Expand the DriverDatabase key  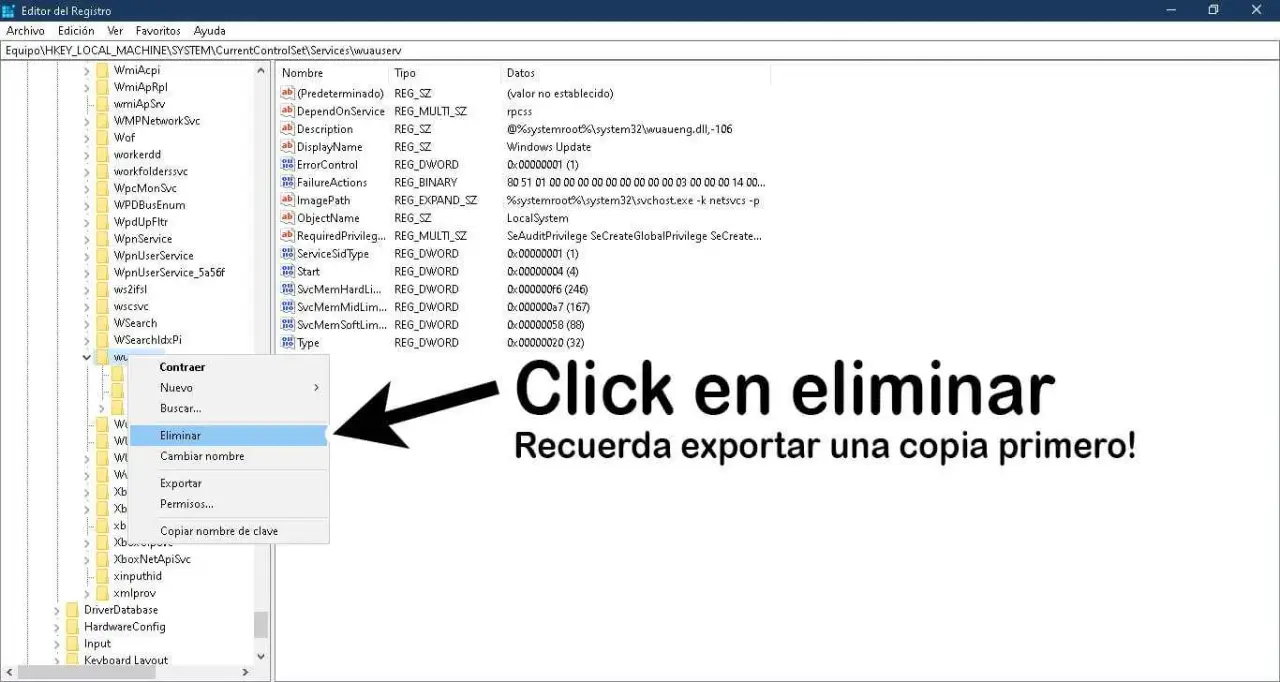click(x=57, y=610)
